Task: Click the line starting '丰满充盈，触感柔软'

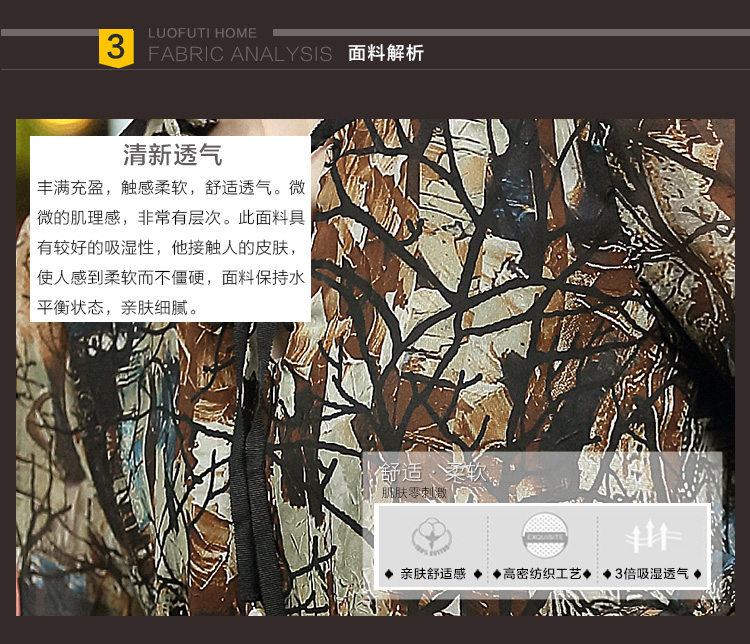Action: tap(171, 188)
